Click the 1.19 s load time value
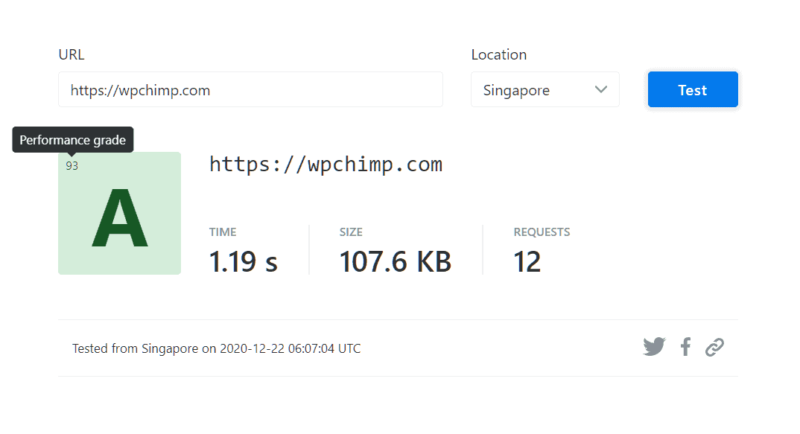This screenshot has height=434, width=800. 243,262
